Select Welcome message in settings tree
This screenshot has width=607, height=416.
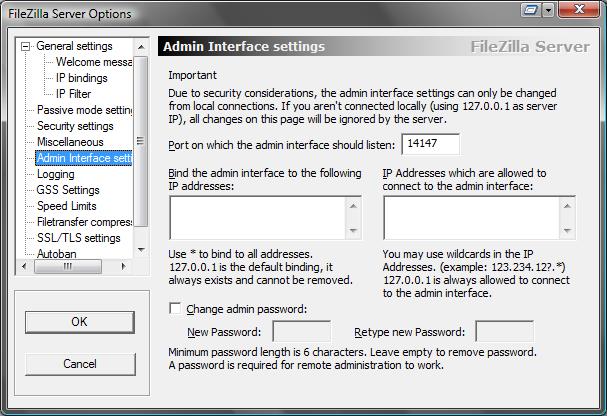point(93,62)
